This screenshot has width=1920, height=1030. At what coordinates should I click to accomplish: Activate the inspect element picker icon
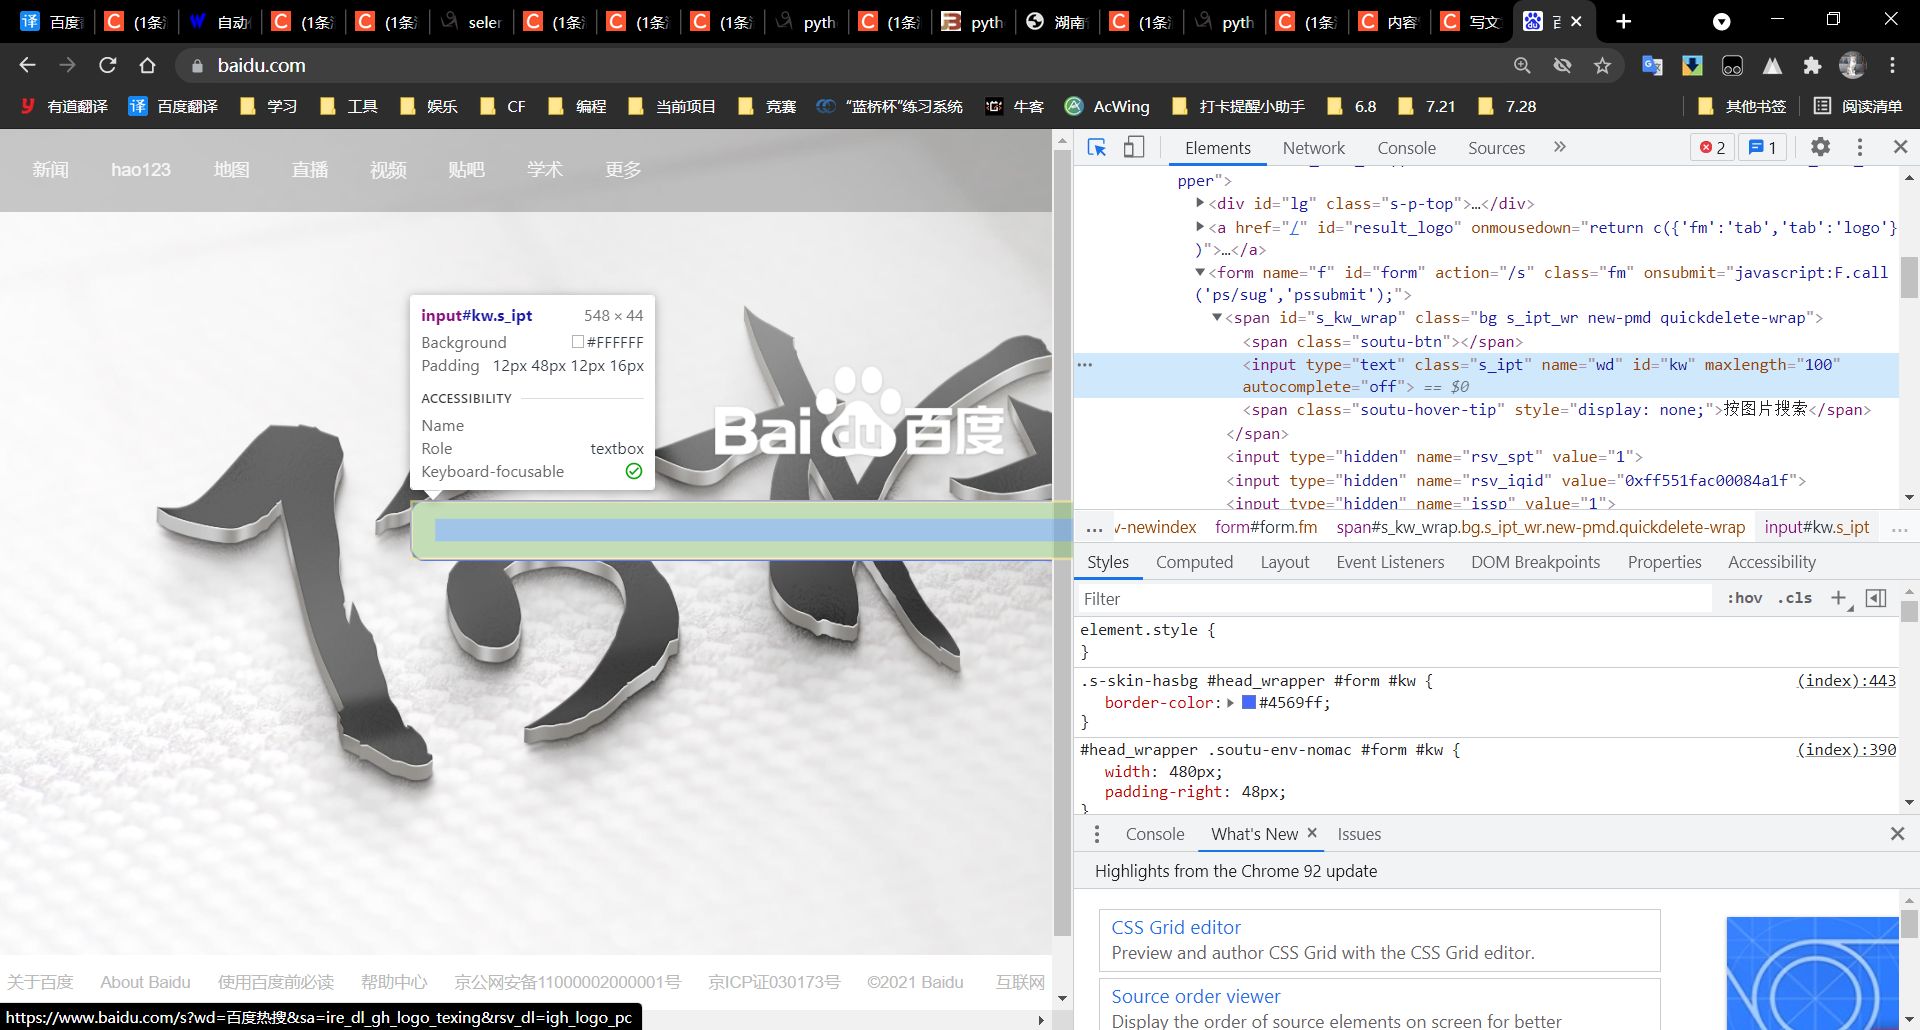coord(1097,147)
